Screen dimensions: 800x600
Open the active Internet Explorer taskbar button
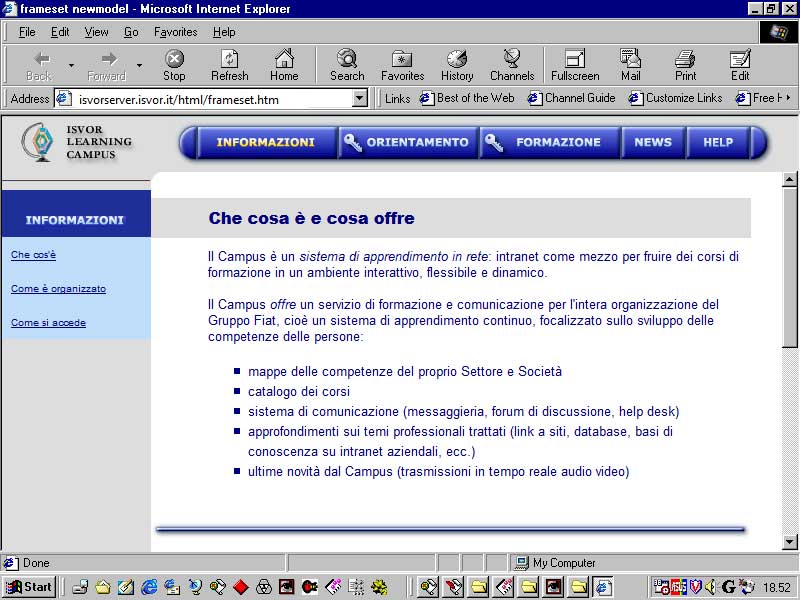click(x=604, y=587)
